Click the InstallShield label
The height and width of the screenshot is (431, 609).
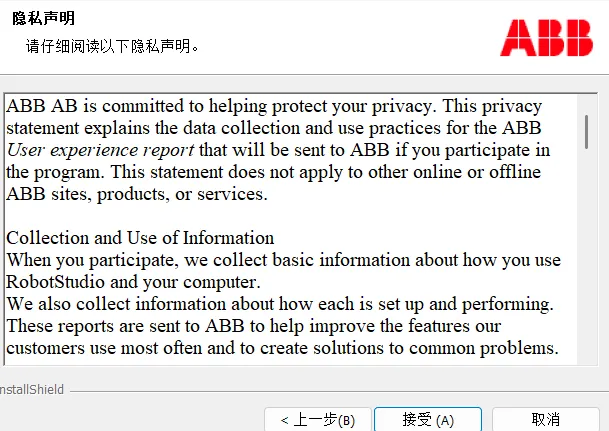(x=31, y=389)
